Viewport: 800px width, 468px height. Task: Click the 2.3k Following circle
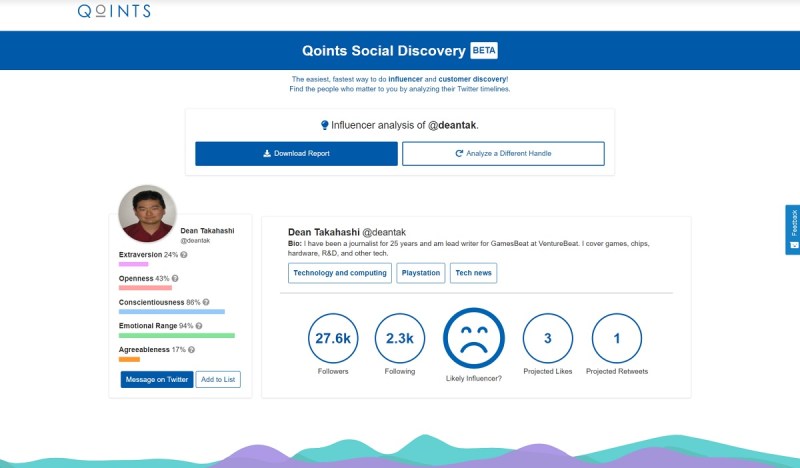coord(400,338)
